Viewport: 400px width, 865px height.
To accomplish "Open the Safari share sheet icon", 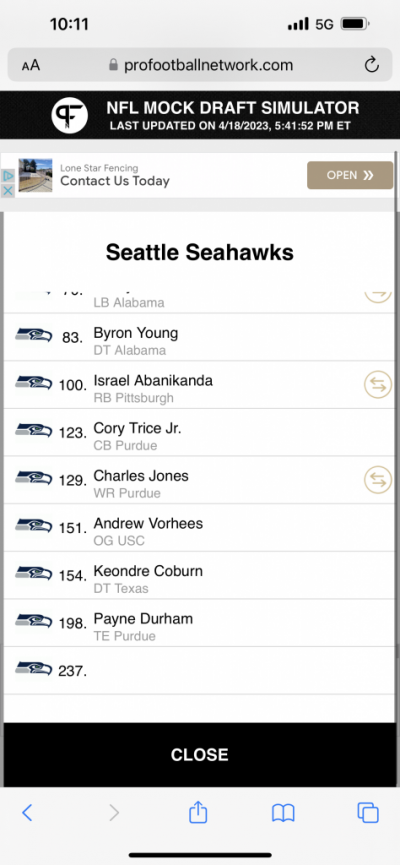I will pyautogui.click(x=198, y=813).
